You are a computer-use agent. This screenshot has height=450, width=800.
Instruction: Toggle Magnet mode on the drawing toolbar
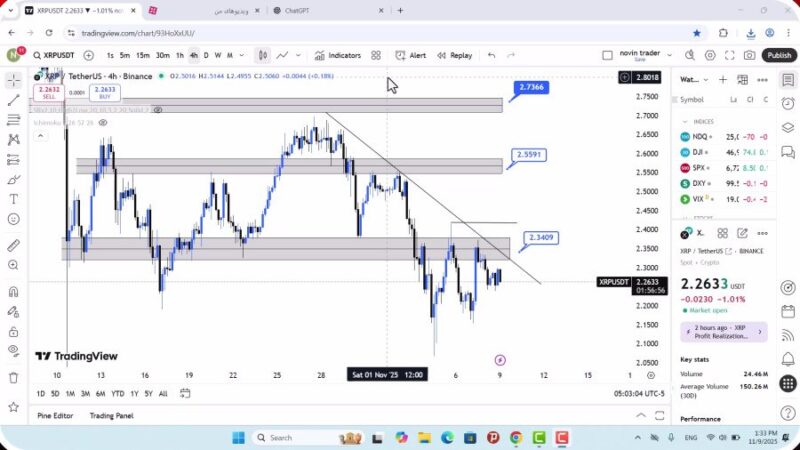click(x=14, y=292)
